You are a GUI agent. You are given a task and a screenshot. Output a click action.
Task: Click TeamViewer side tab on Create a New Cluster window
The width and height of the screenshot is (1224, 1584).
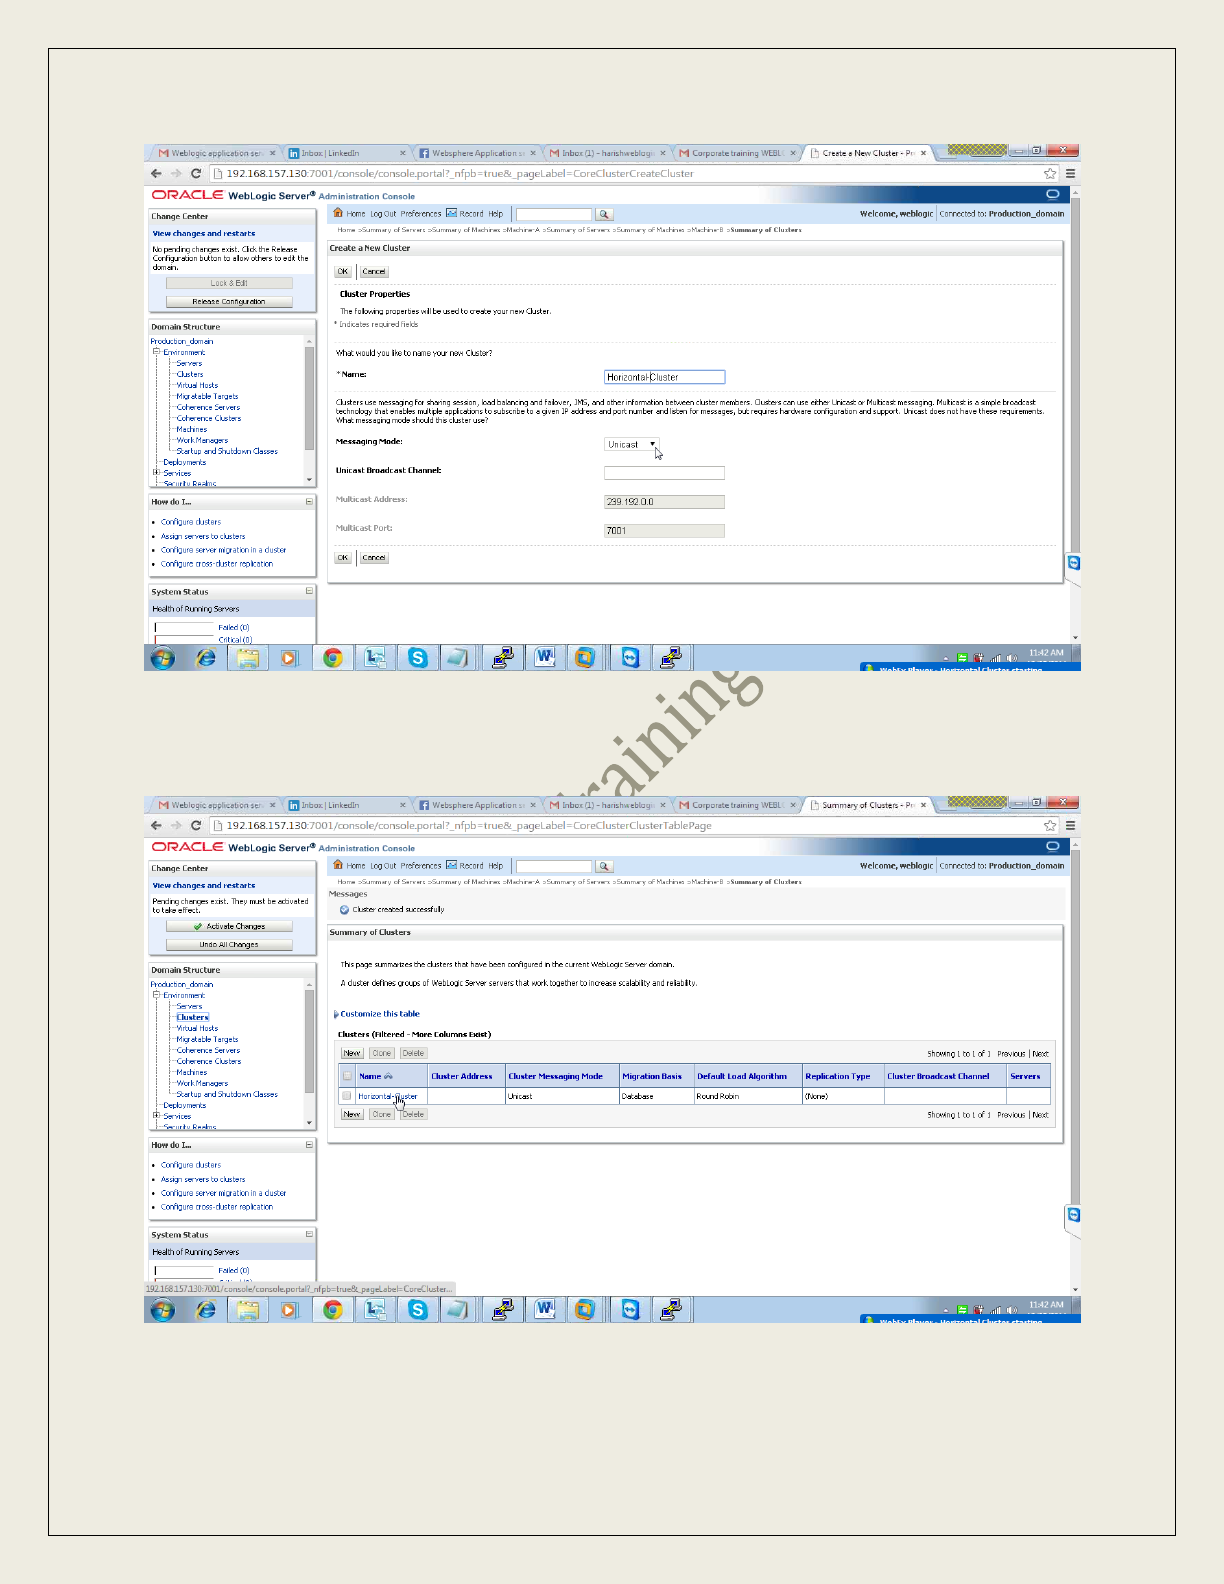(1073, 563)
